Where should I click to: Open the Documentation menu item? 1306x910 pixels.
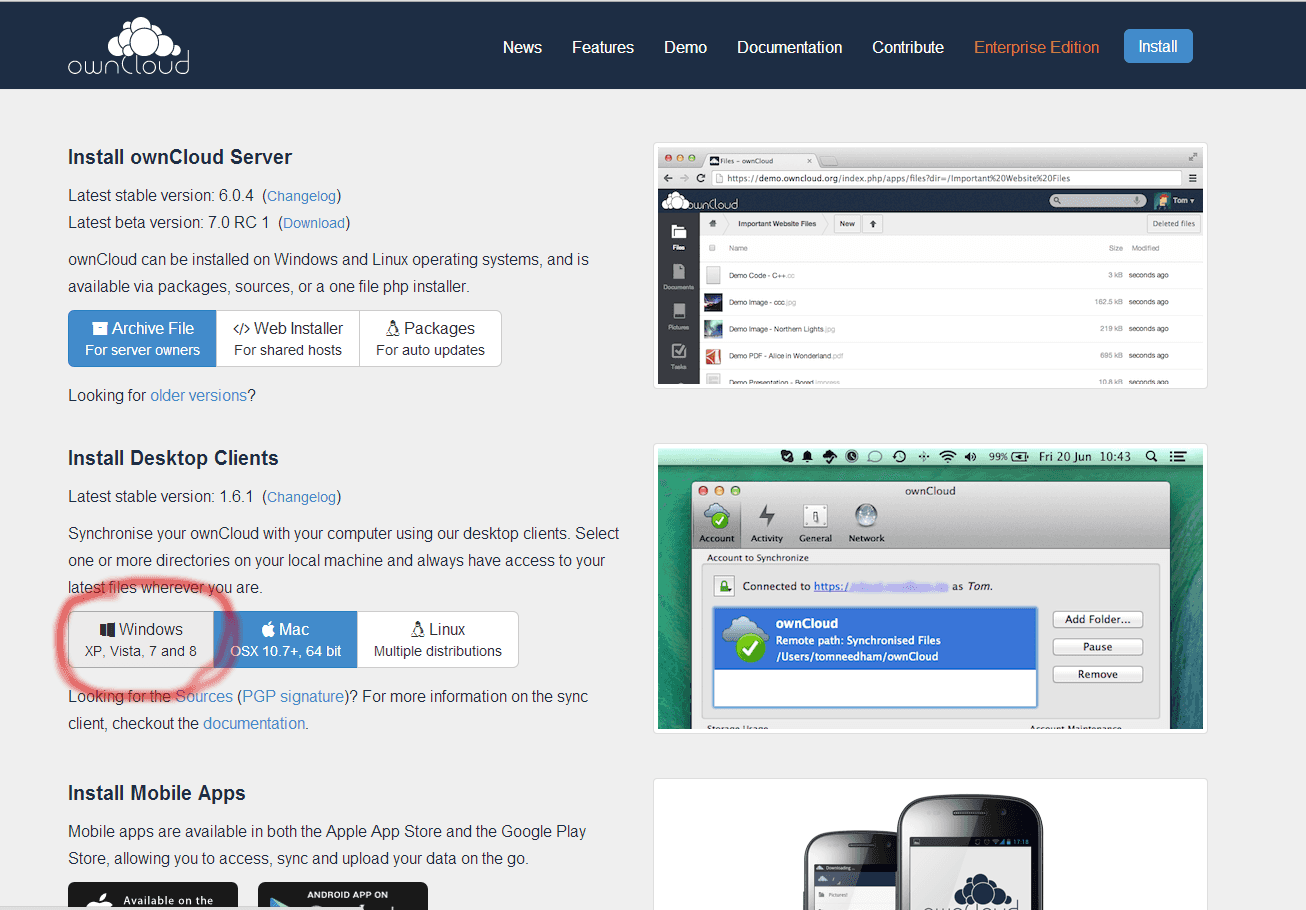[x=790, y=47]
